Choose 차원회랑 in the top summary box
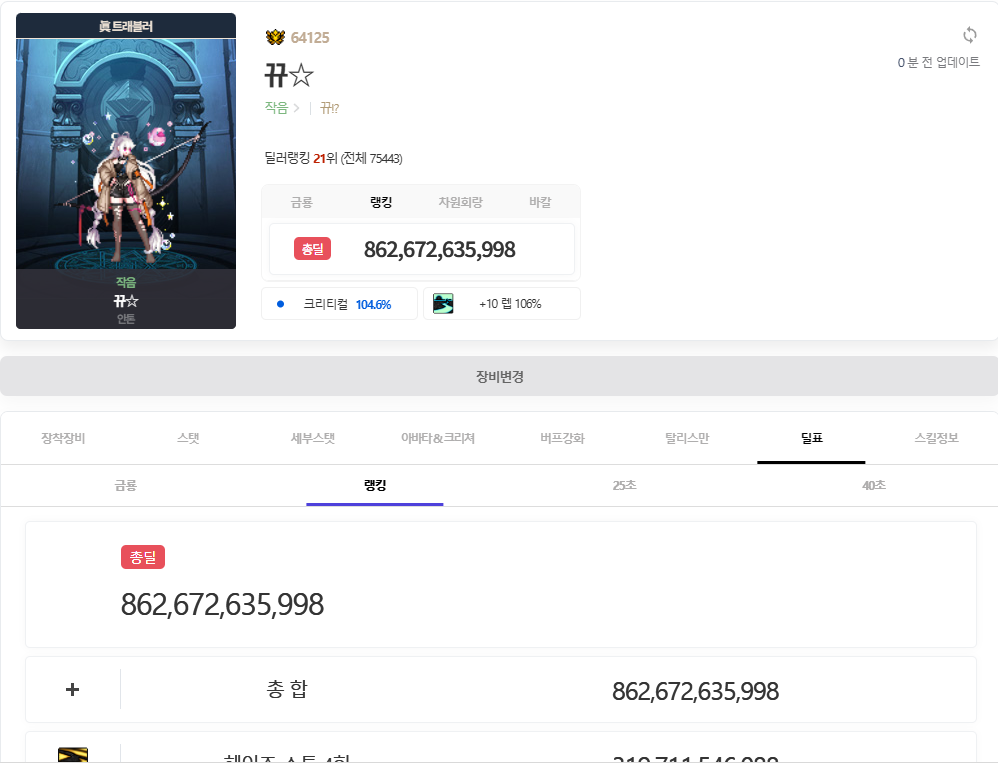The image size is (998, 763). click(460, 202)
